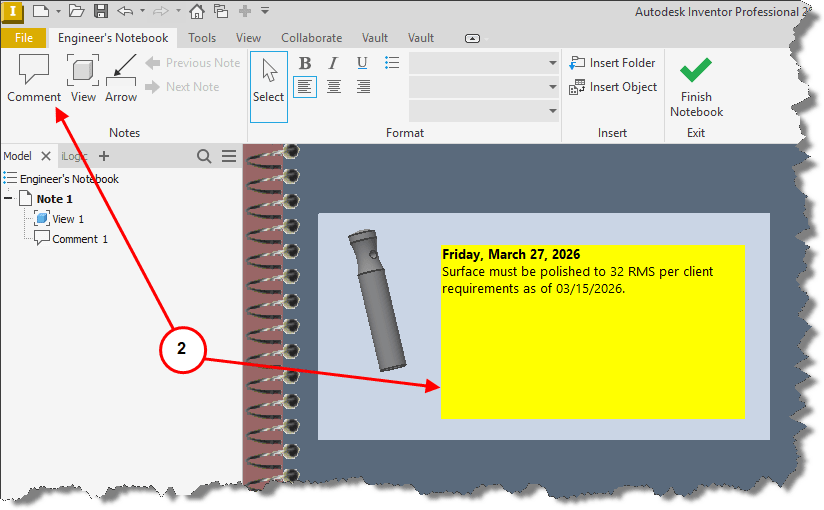Click the Redo arrow
Viewport: 824px width, 510px height.
(160, 11)
